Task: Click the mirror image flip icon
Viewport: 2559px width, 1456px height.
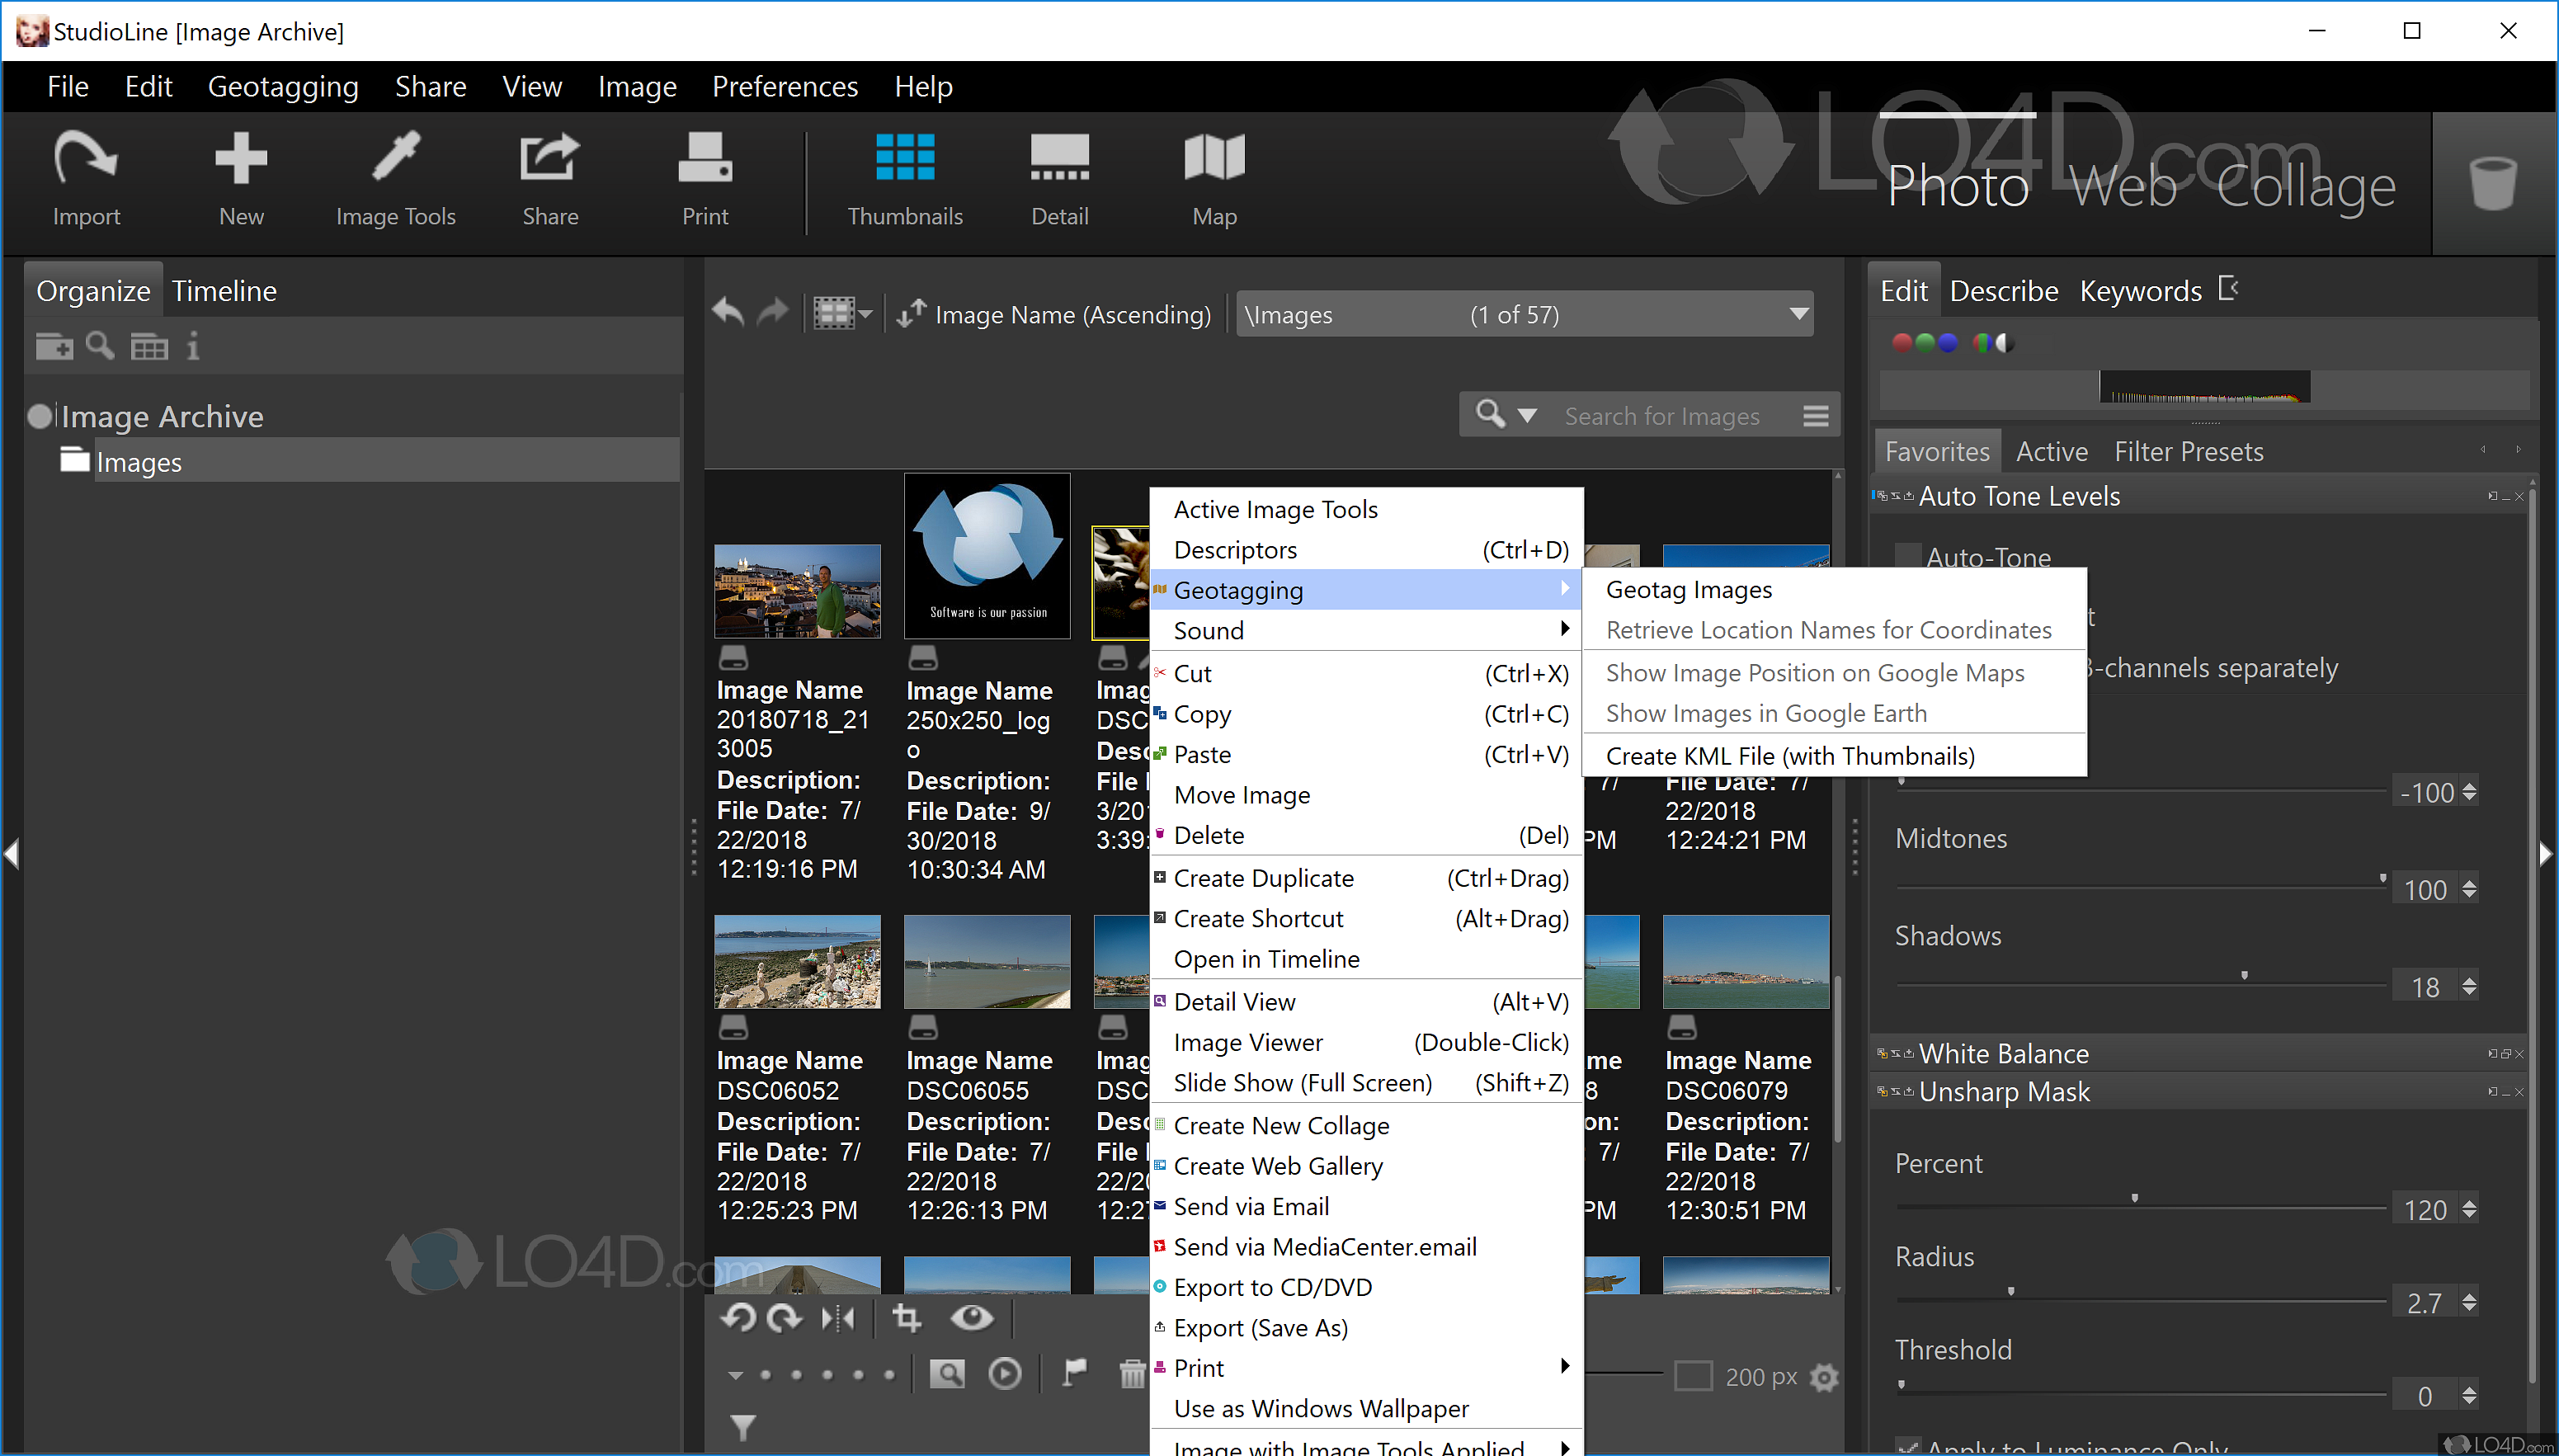Action: (838, 1318)
